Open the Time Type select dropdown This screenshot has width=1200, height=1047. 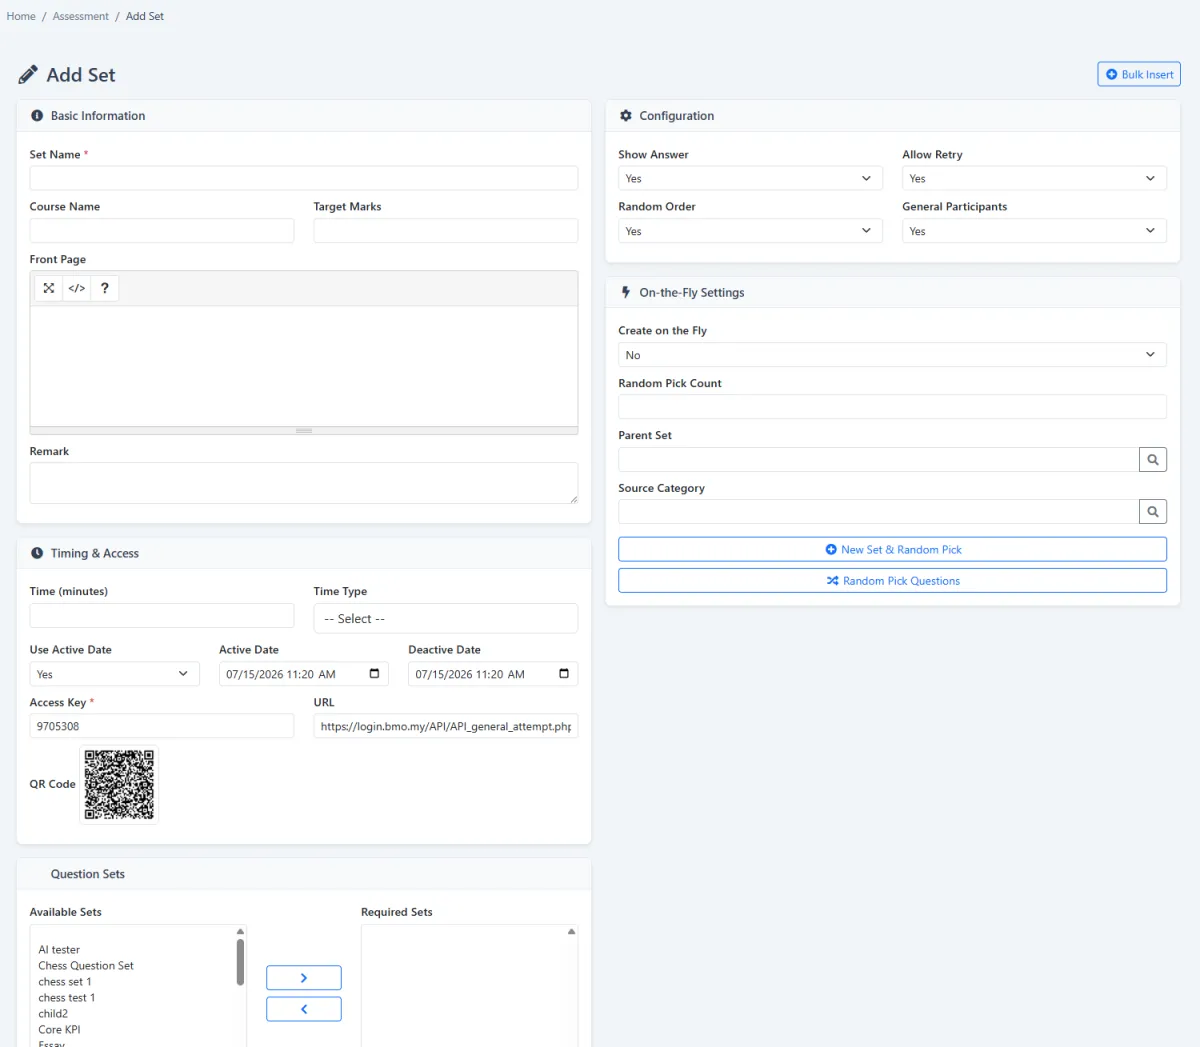click(445, 618)
